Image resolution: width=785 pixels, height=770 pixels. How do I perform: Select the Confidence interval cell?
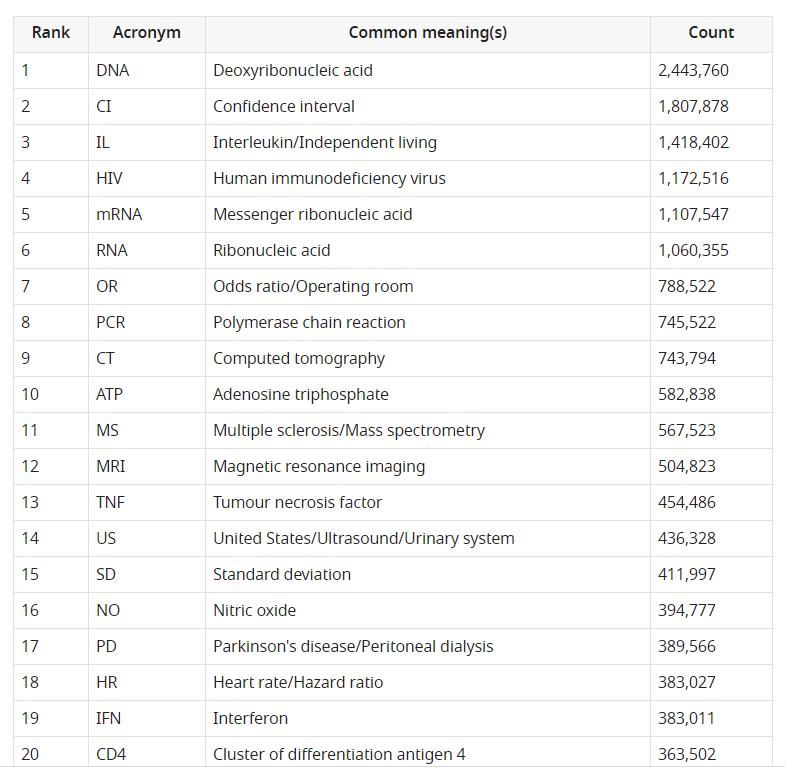428,107
